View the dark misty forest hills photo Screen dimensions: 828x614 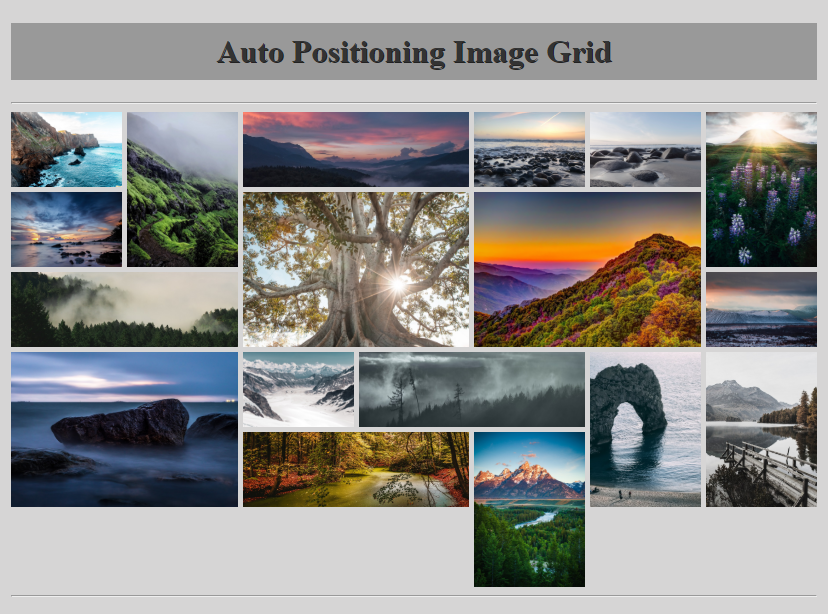(x=470, y=390)
